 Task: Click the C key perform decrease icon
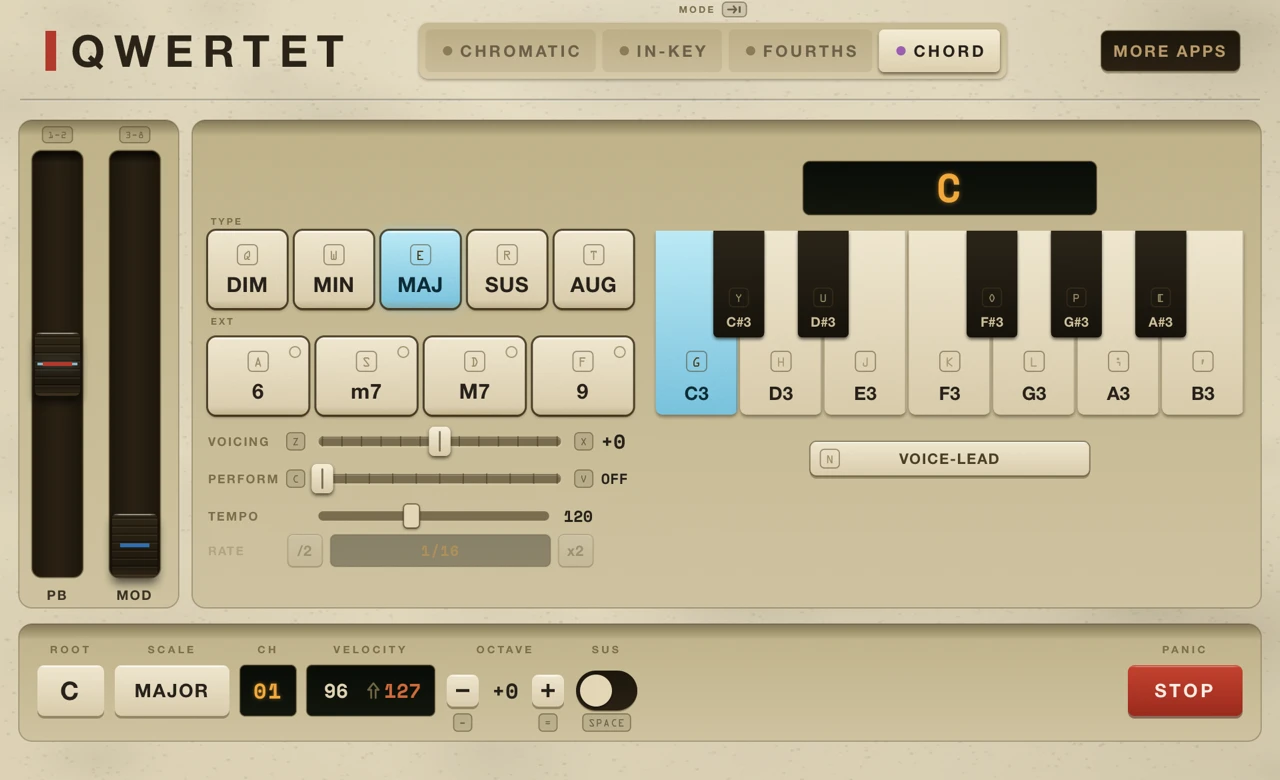click(x=296, y=479)
